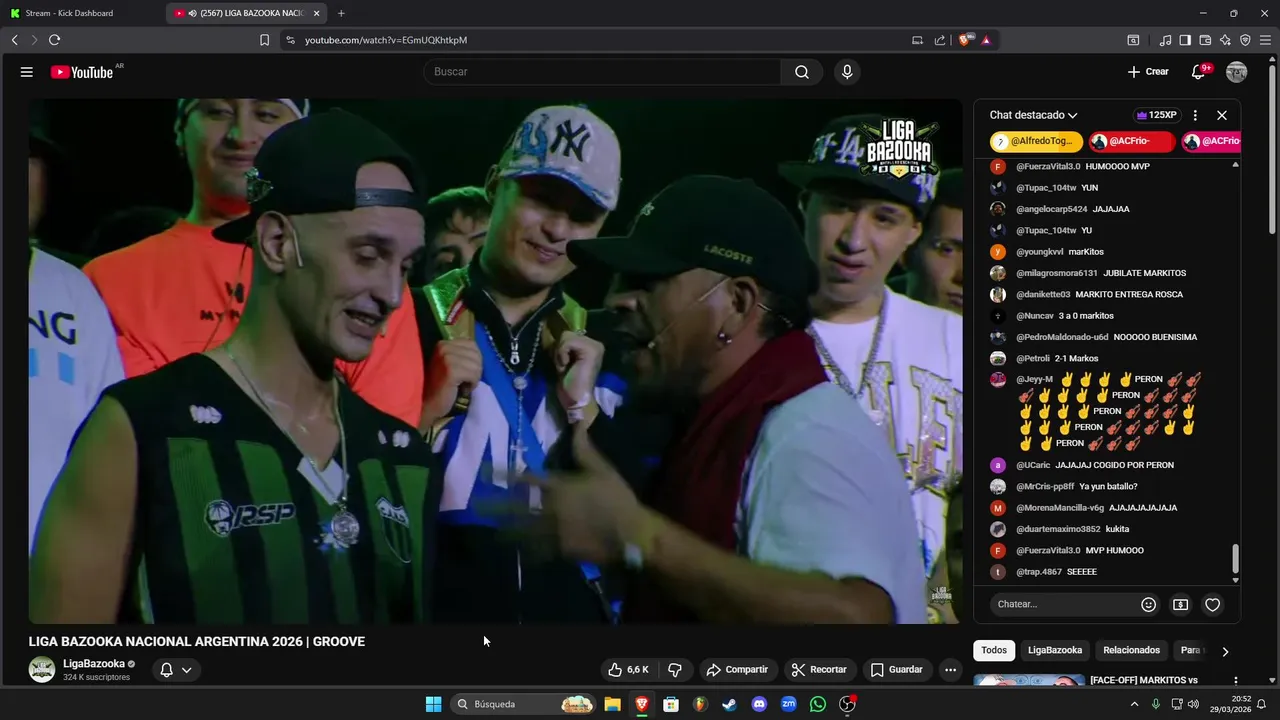
Task: Open LigaBazooka channel avatar
Action: (x=42, y=670)
